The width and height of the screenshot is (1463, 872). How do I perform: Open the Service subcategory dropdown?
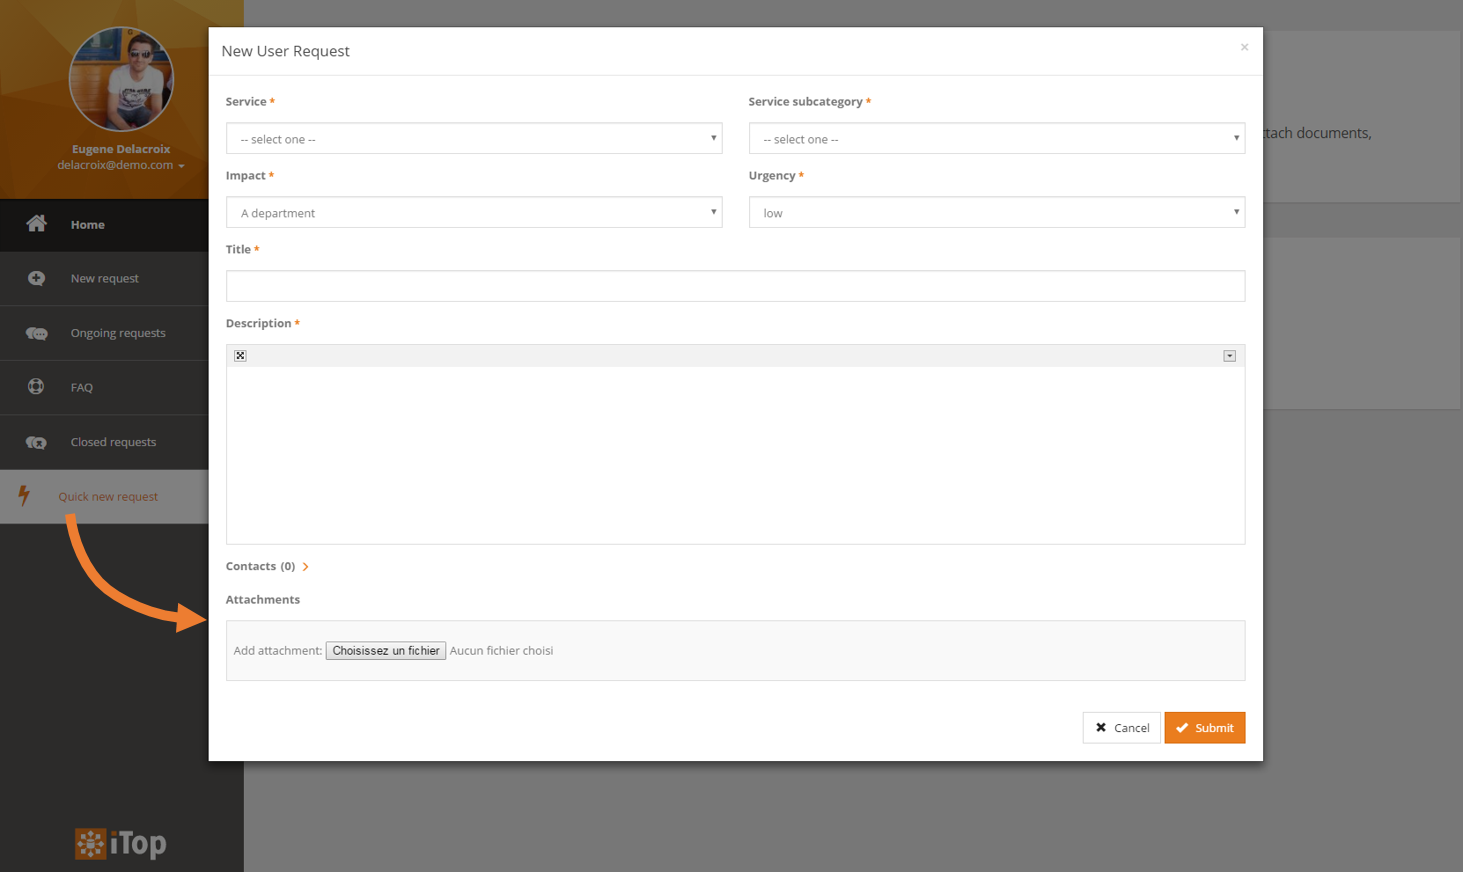pyautogui.click(x=996, y=139)
